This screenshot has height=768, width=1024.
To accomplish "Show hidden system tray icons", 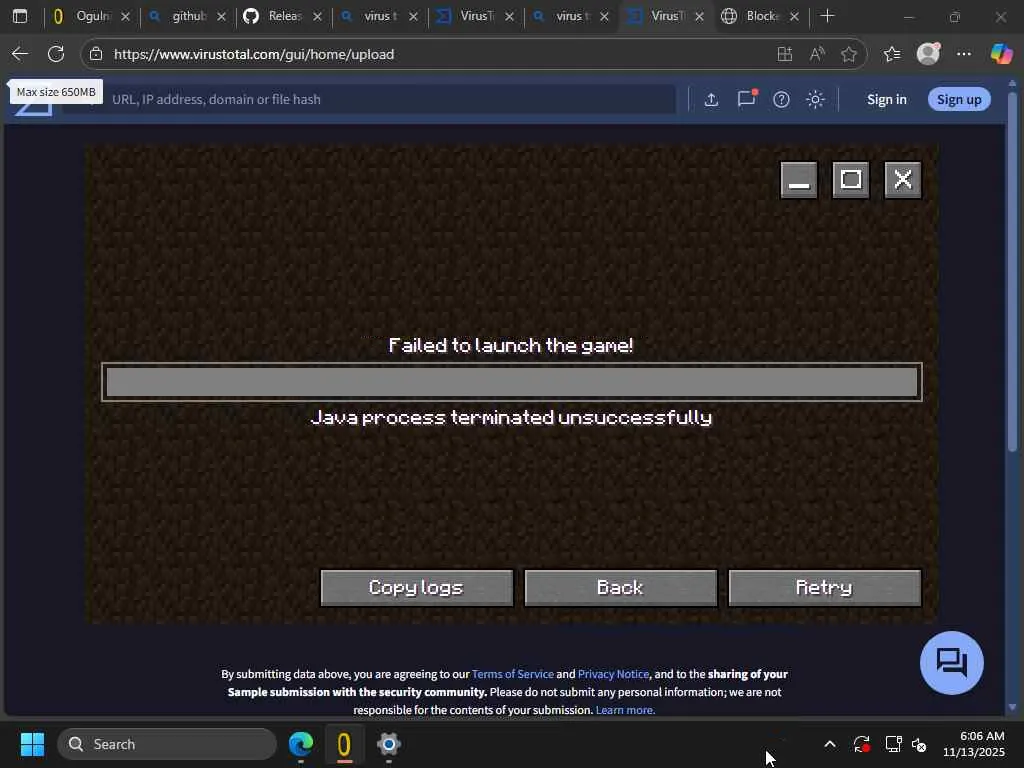I will point(829,744).
